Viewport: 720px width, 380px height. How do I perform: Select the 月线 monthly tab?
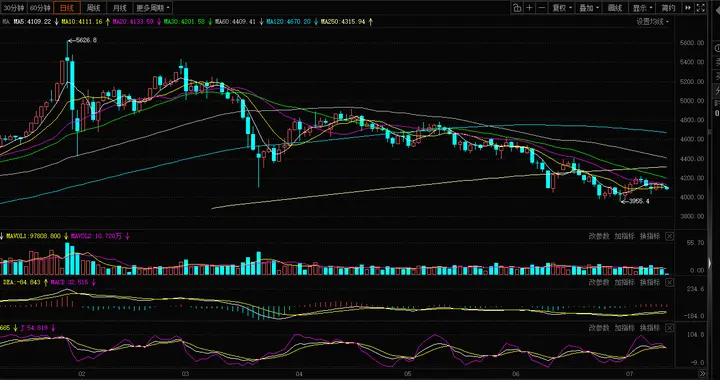119,8
